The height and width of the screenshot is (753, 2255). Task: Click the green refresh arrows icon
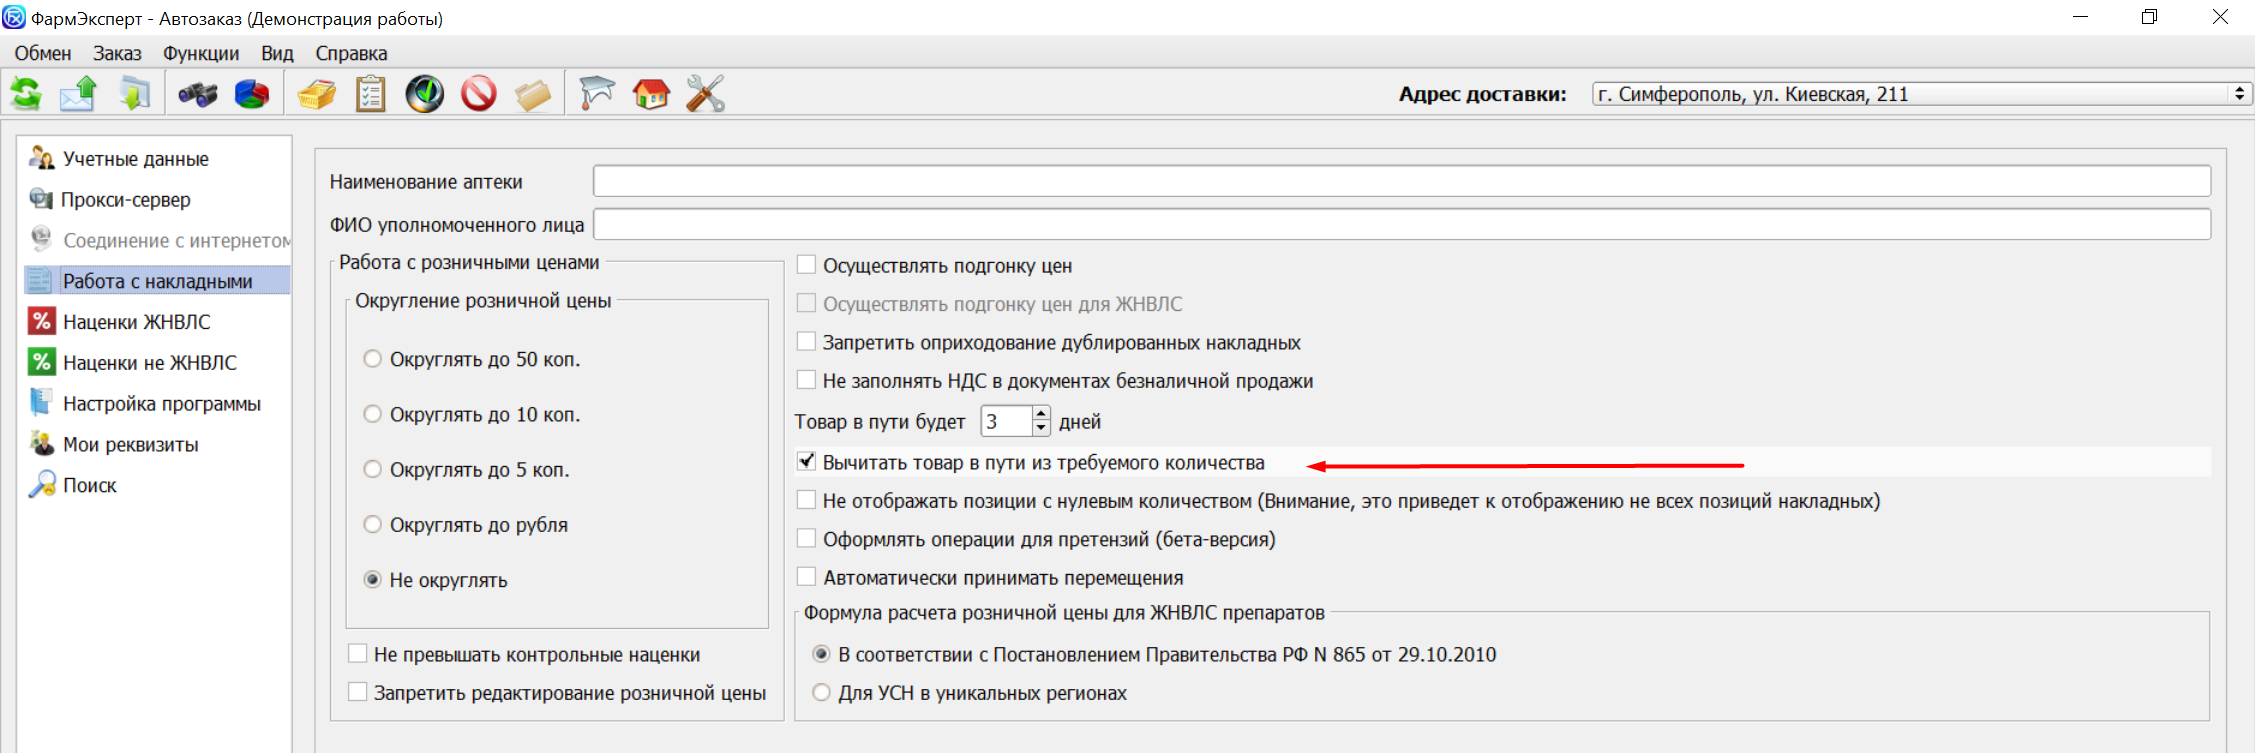(26, 94)
